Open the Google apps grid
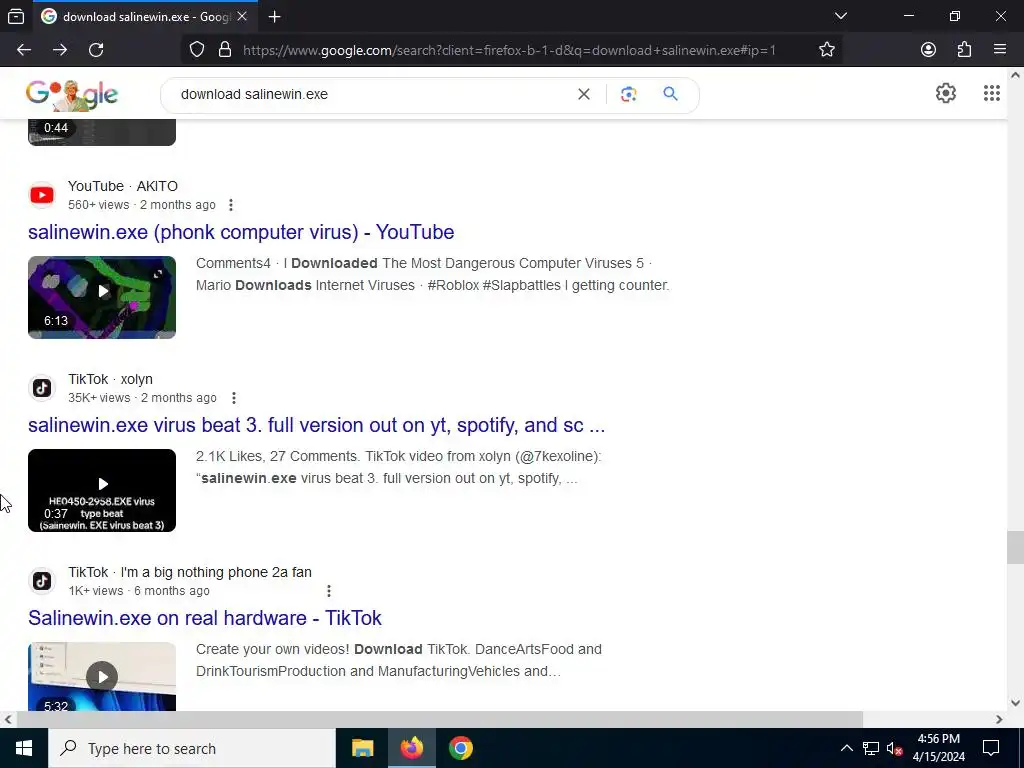 pos(991,93)
